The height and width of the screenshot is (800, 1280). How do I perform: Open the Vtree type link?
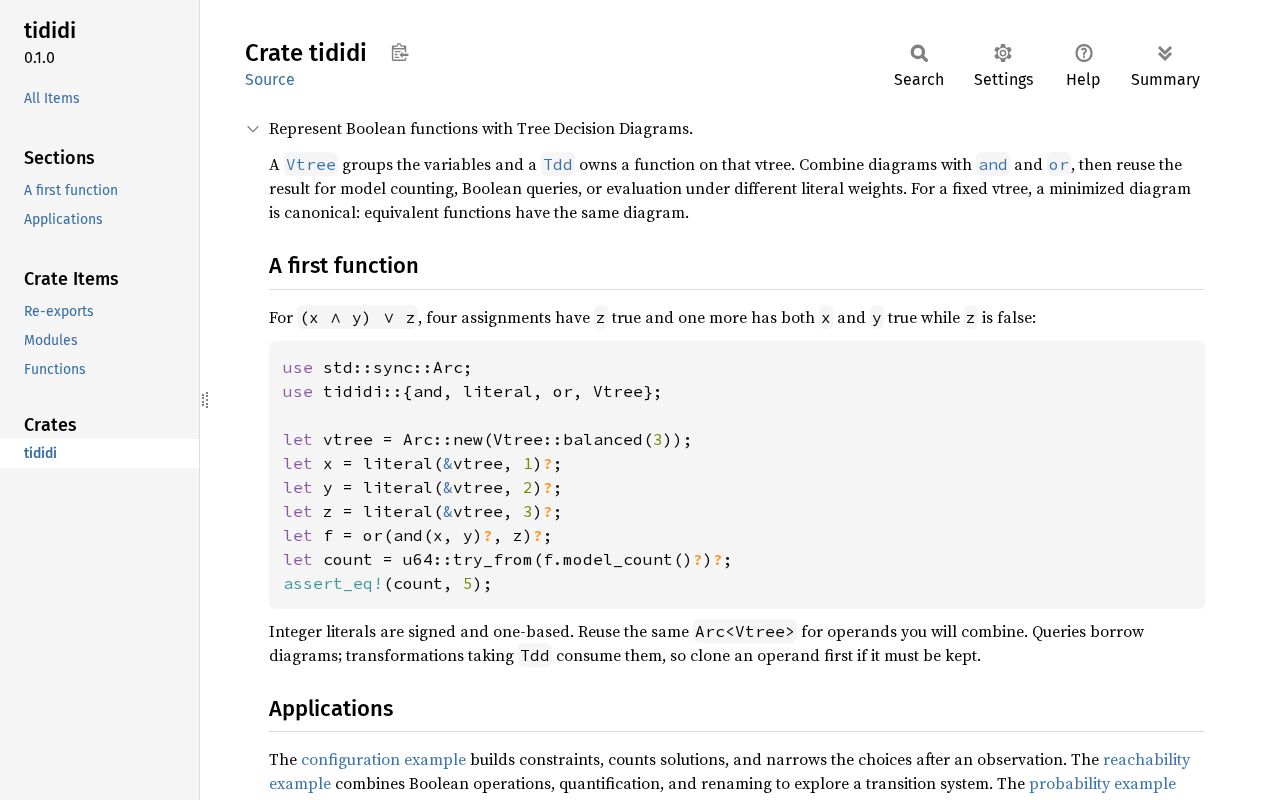311,165
